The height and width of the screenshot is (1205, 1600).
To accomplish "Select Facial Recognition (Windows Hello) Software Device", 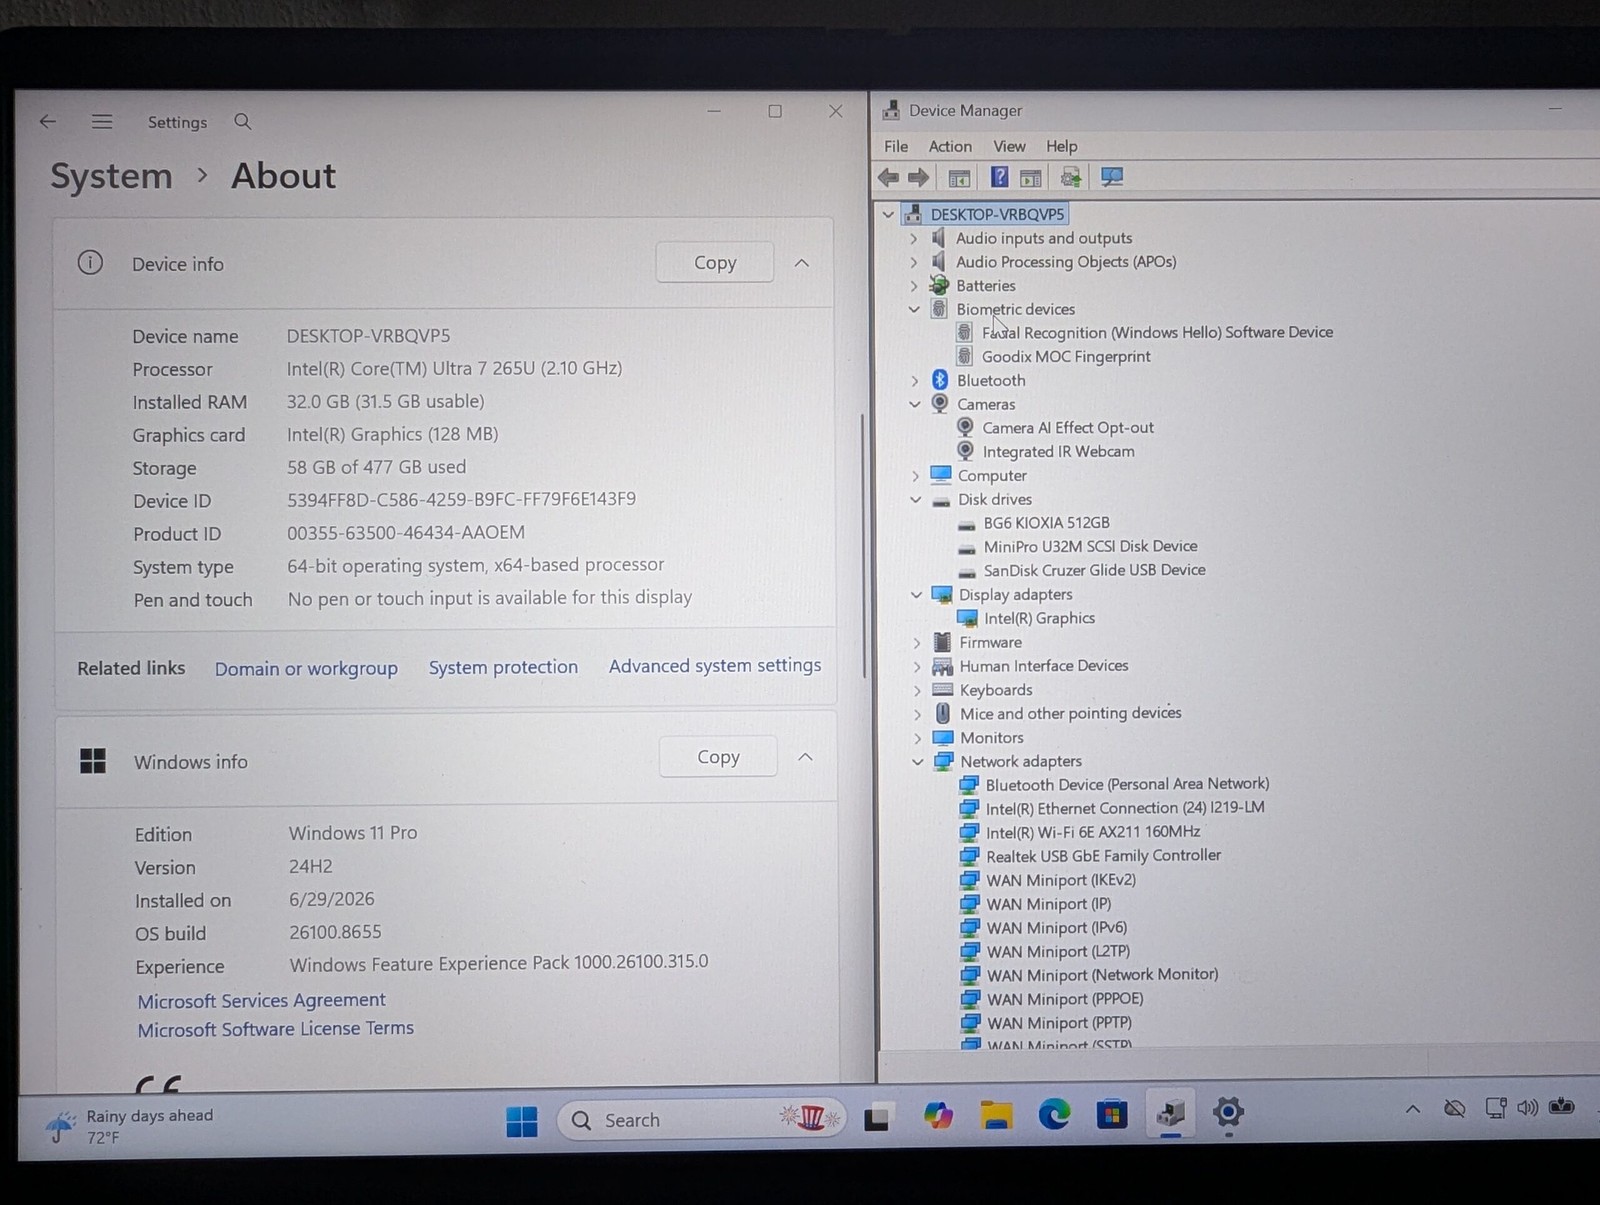I will (x=1145, y=333).
